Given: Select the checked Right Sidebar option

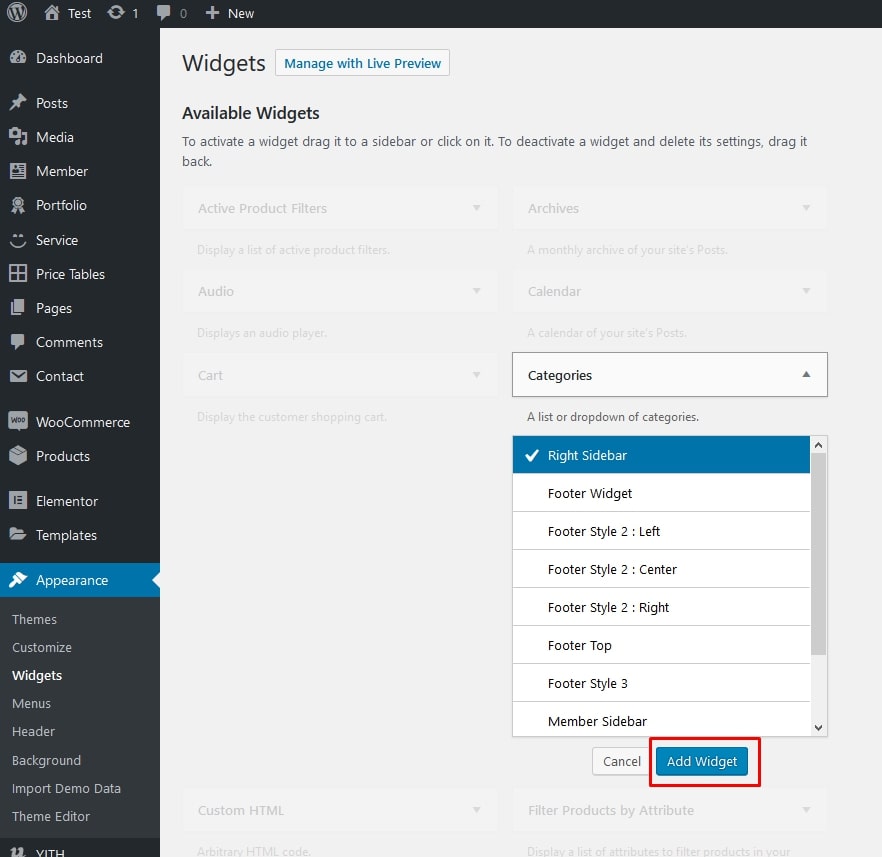Looking at the screenshot, I should pos(661,455).
